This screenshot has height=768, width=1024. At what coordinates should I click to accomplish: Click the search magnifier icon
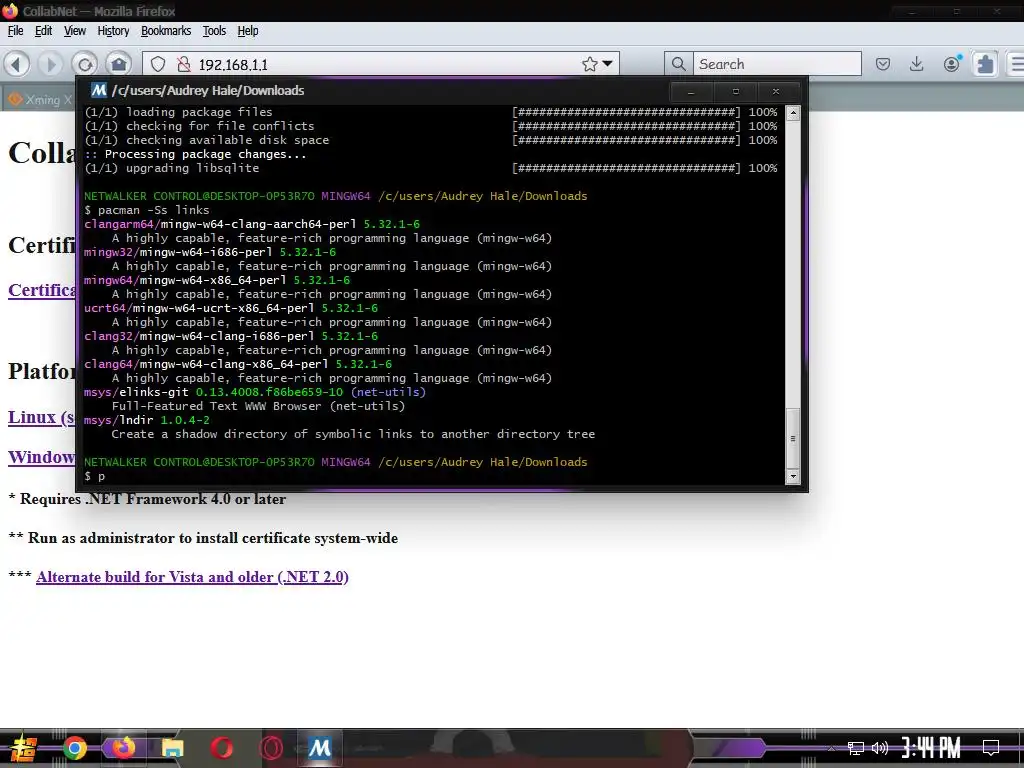(679, 64)
